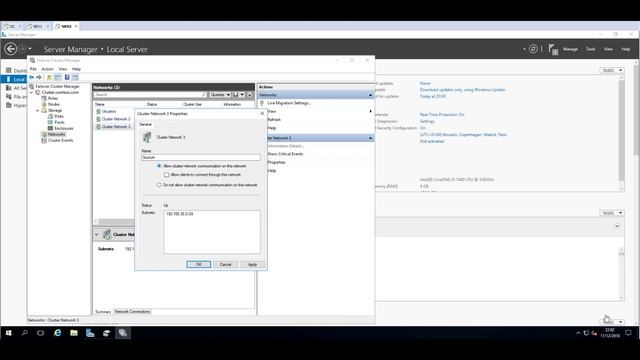Switch to the Summary tab
640x360 pixels.
coord(103,312)
